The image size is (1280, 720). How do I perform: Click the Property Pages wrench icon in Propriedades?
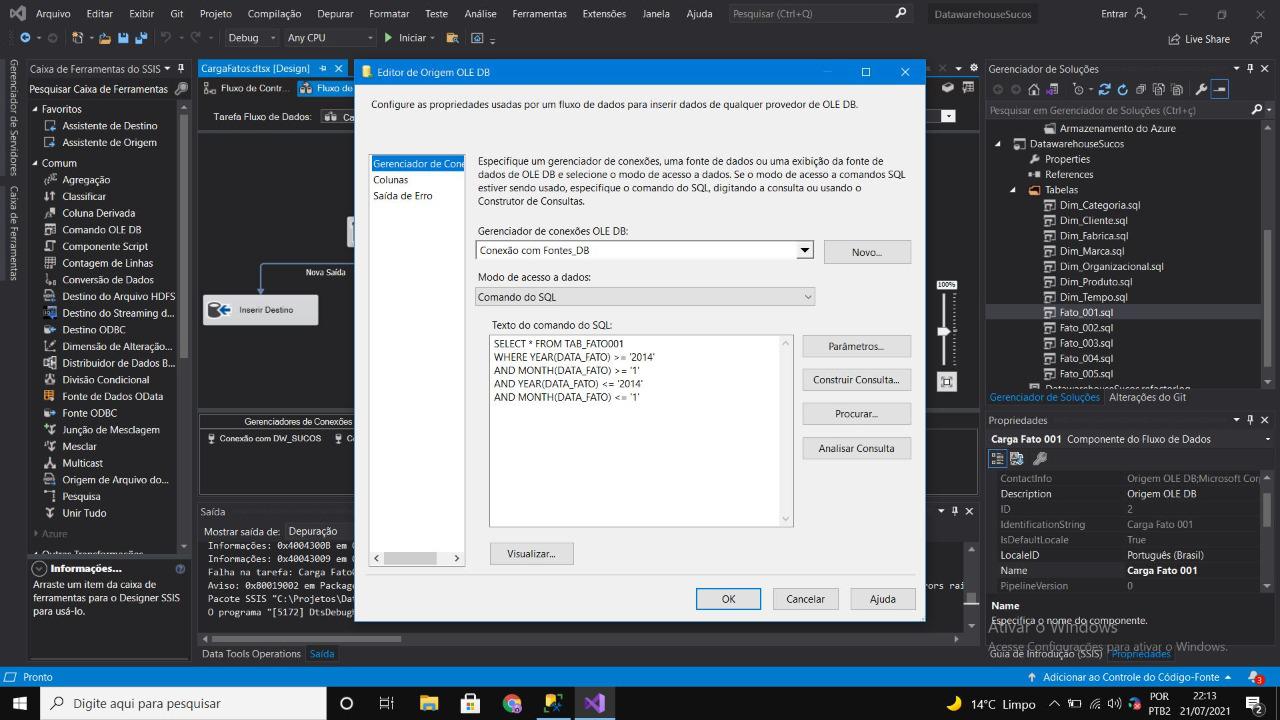tap(1040, 458)
